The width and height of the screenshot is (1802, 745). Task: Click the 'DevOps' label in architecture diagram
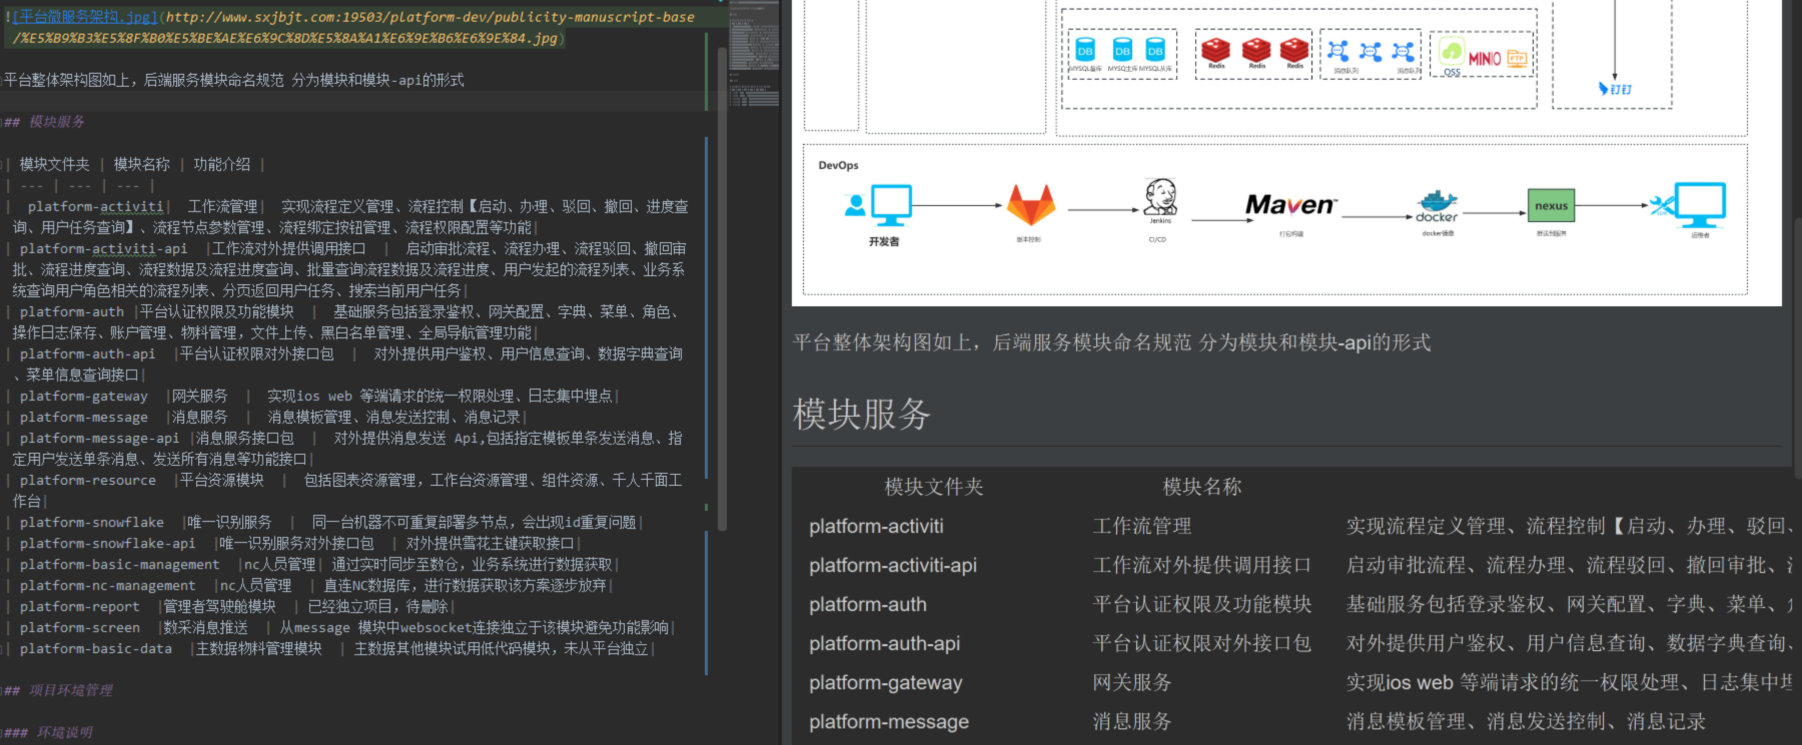click(838, 165)
